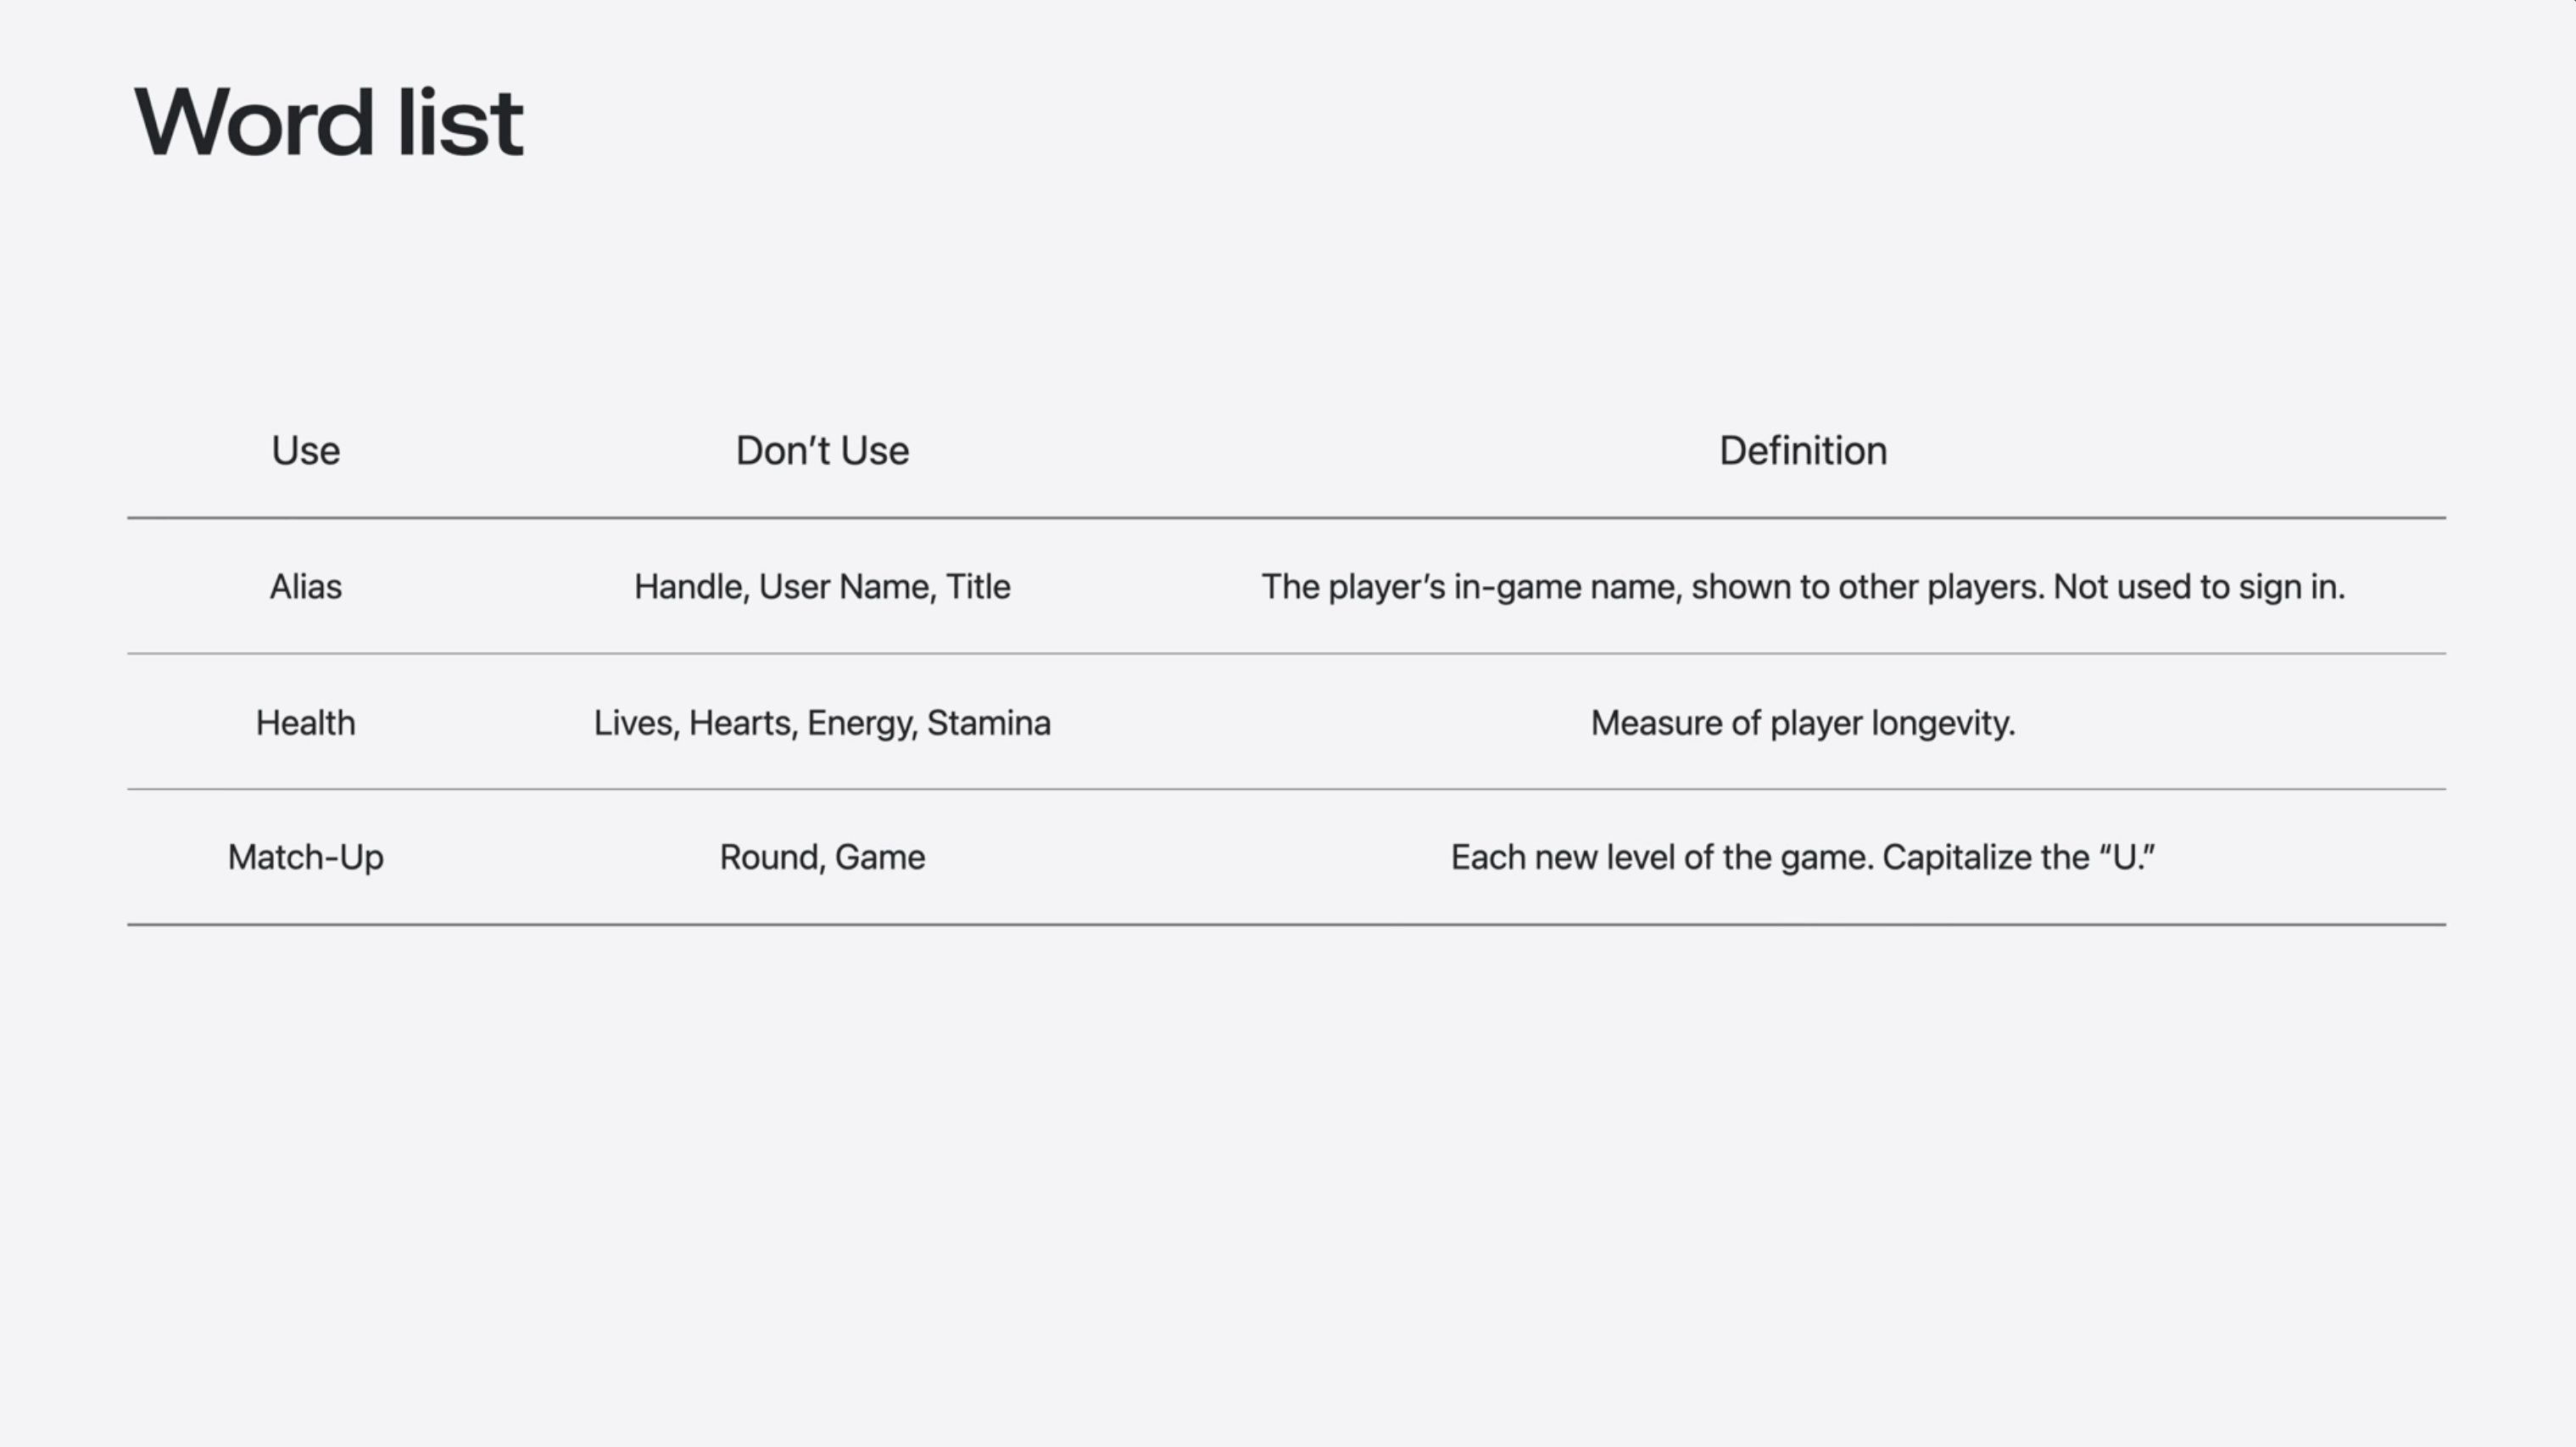Screen dimensions: 2576x1447
Task: Click the word "Handle" in the Alias row
Action: (690, 587)
